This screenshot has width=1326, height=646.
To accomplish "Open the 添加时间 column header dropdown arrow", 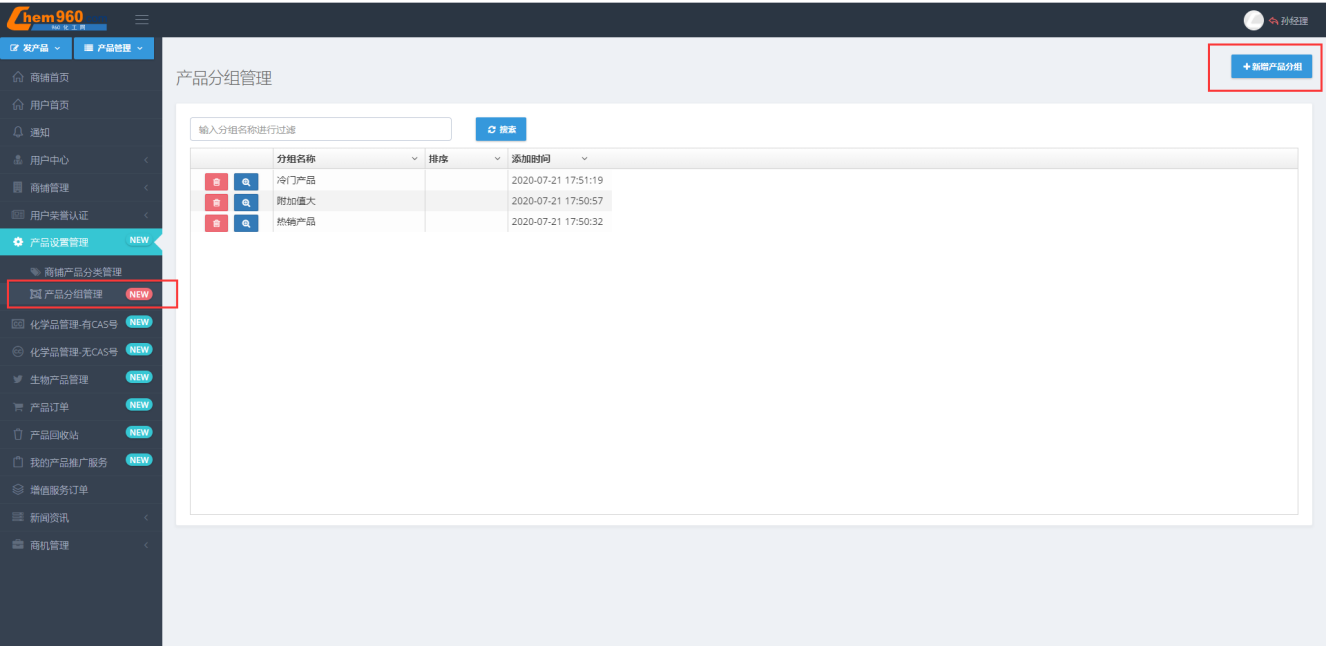I will tap(584, 159).
